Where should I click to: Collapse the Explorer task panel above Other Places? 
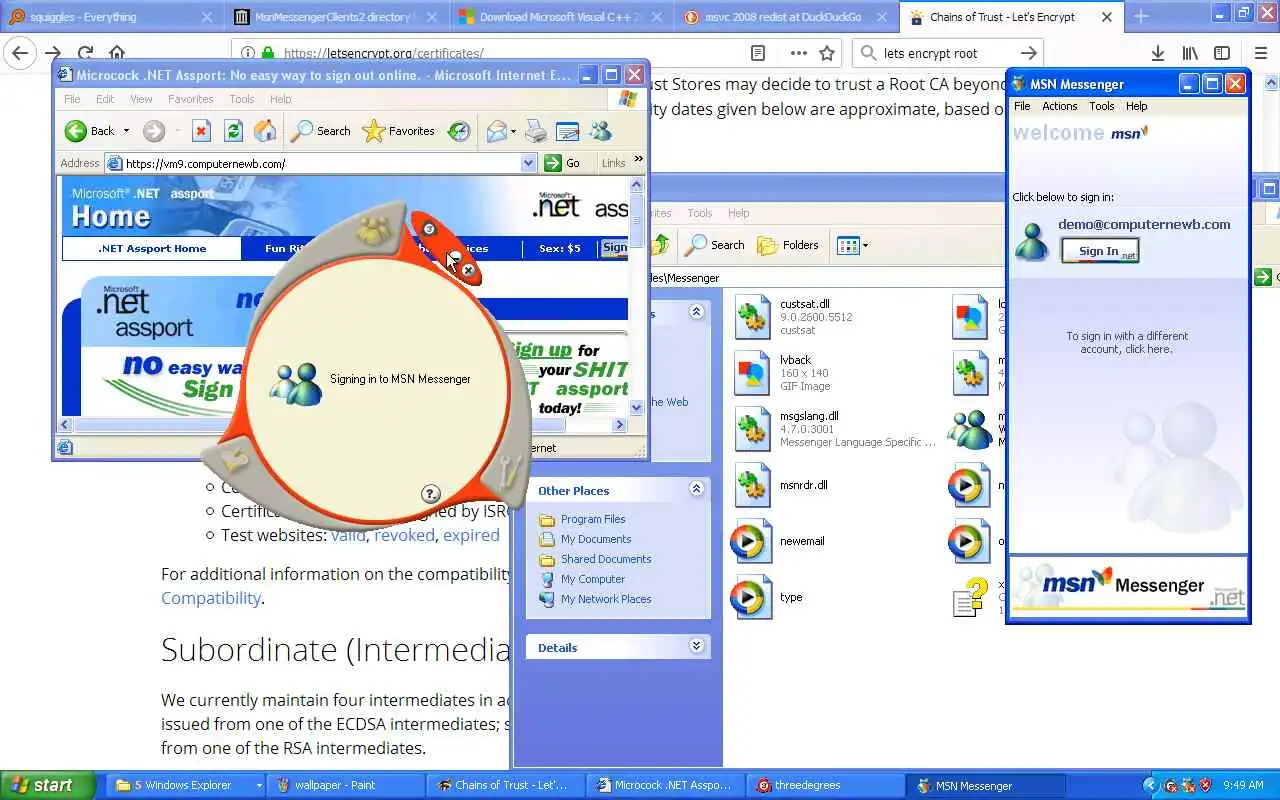coord(696,312)
